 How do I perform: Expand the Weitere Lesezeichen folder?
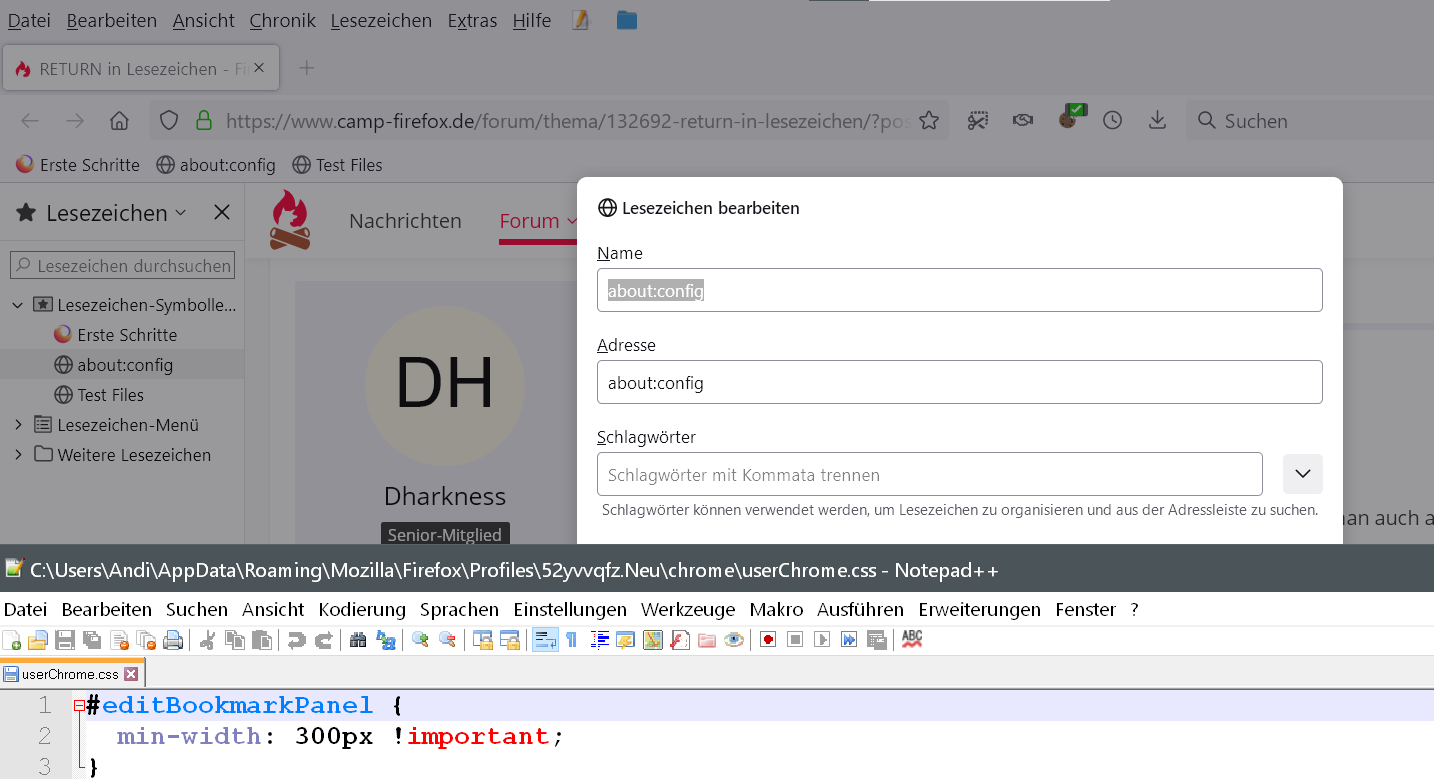pyautogui.click(x=18, y=455)
